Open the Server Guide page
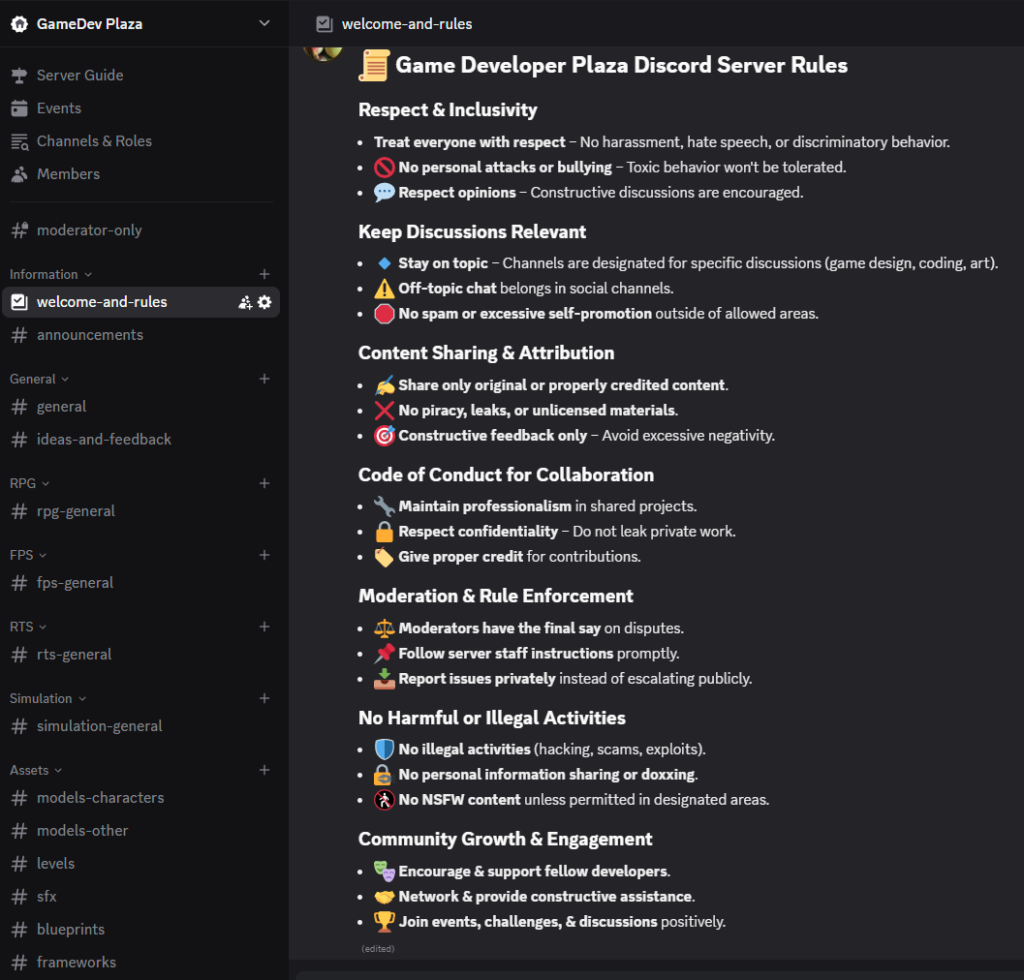1024x980 pixels. 141,75
